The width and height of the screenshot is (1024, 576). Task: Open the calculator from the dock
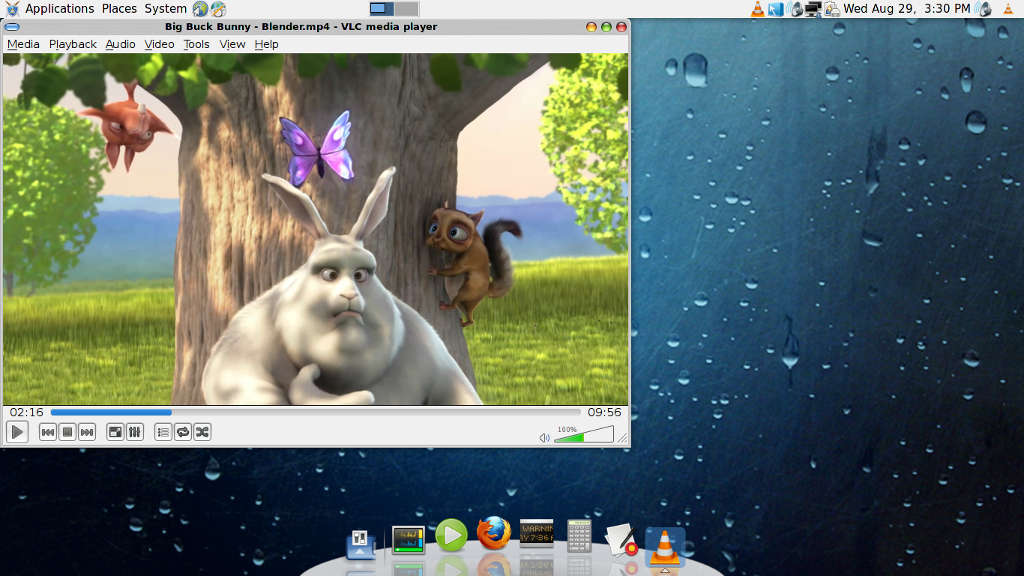click(x=578, y=535)
